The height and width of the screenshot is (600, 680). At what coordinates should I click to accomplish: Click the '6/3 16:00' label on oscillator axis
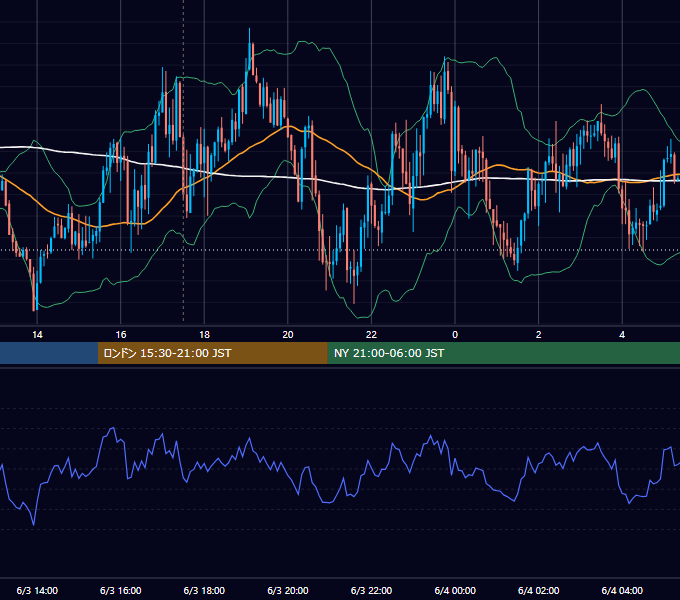121,590
